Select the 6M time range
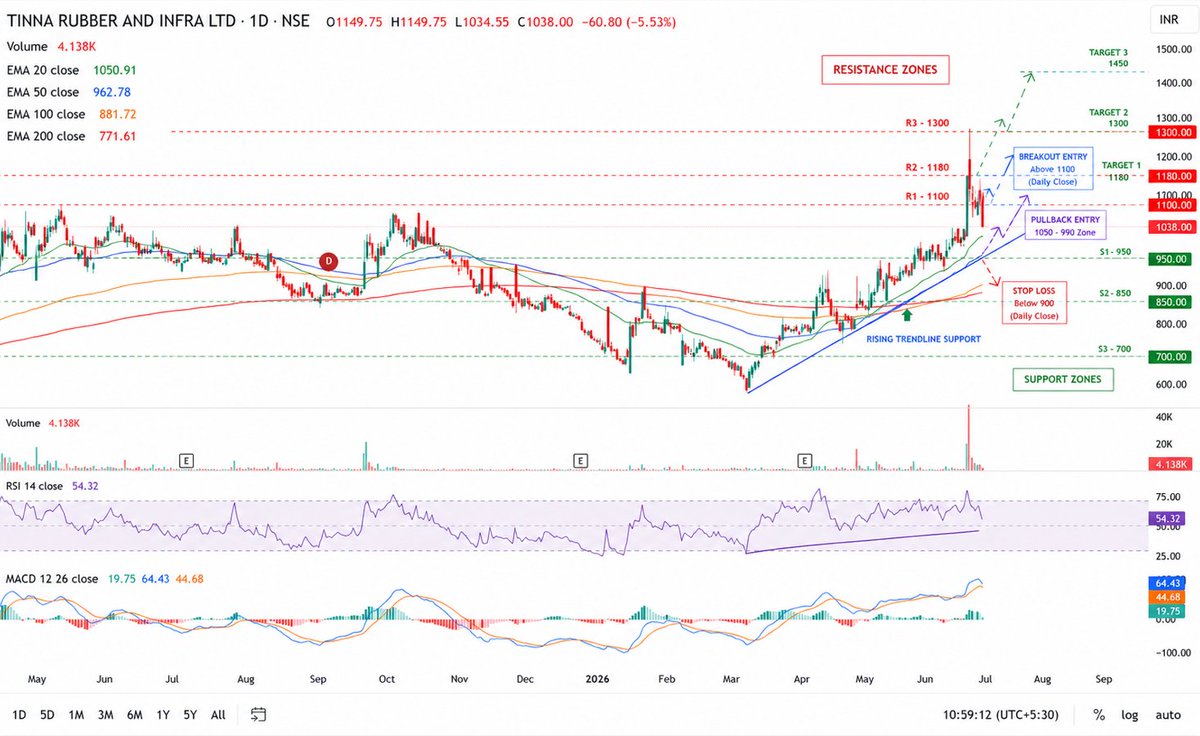 click(134, 715)
